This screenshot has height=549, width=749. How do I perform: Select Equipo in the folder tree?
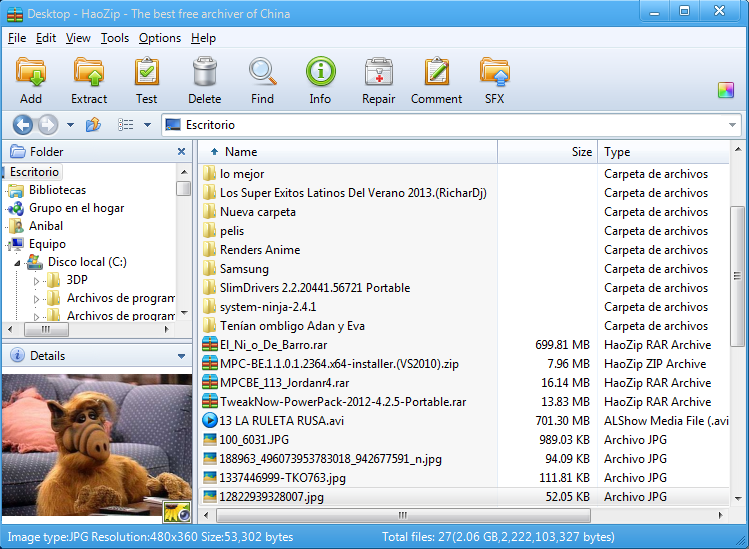(47, 244)
